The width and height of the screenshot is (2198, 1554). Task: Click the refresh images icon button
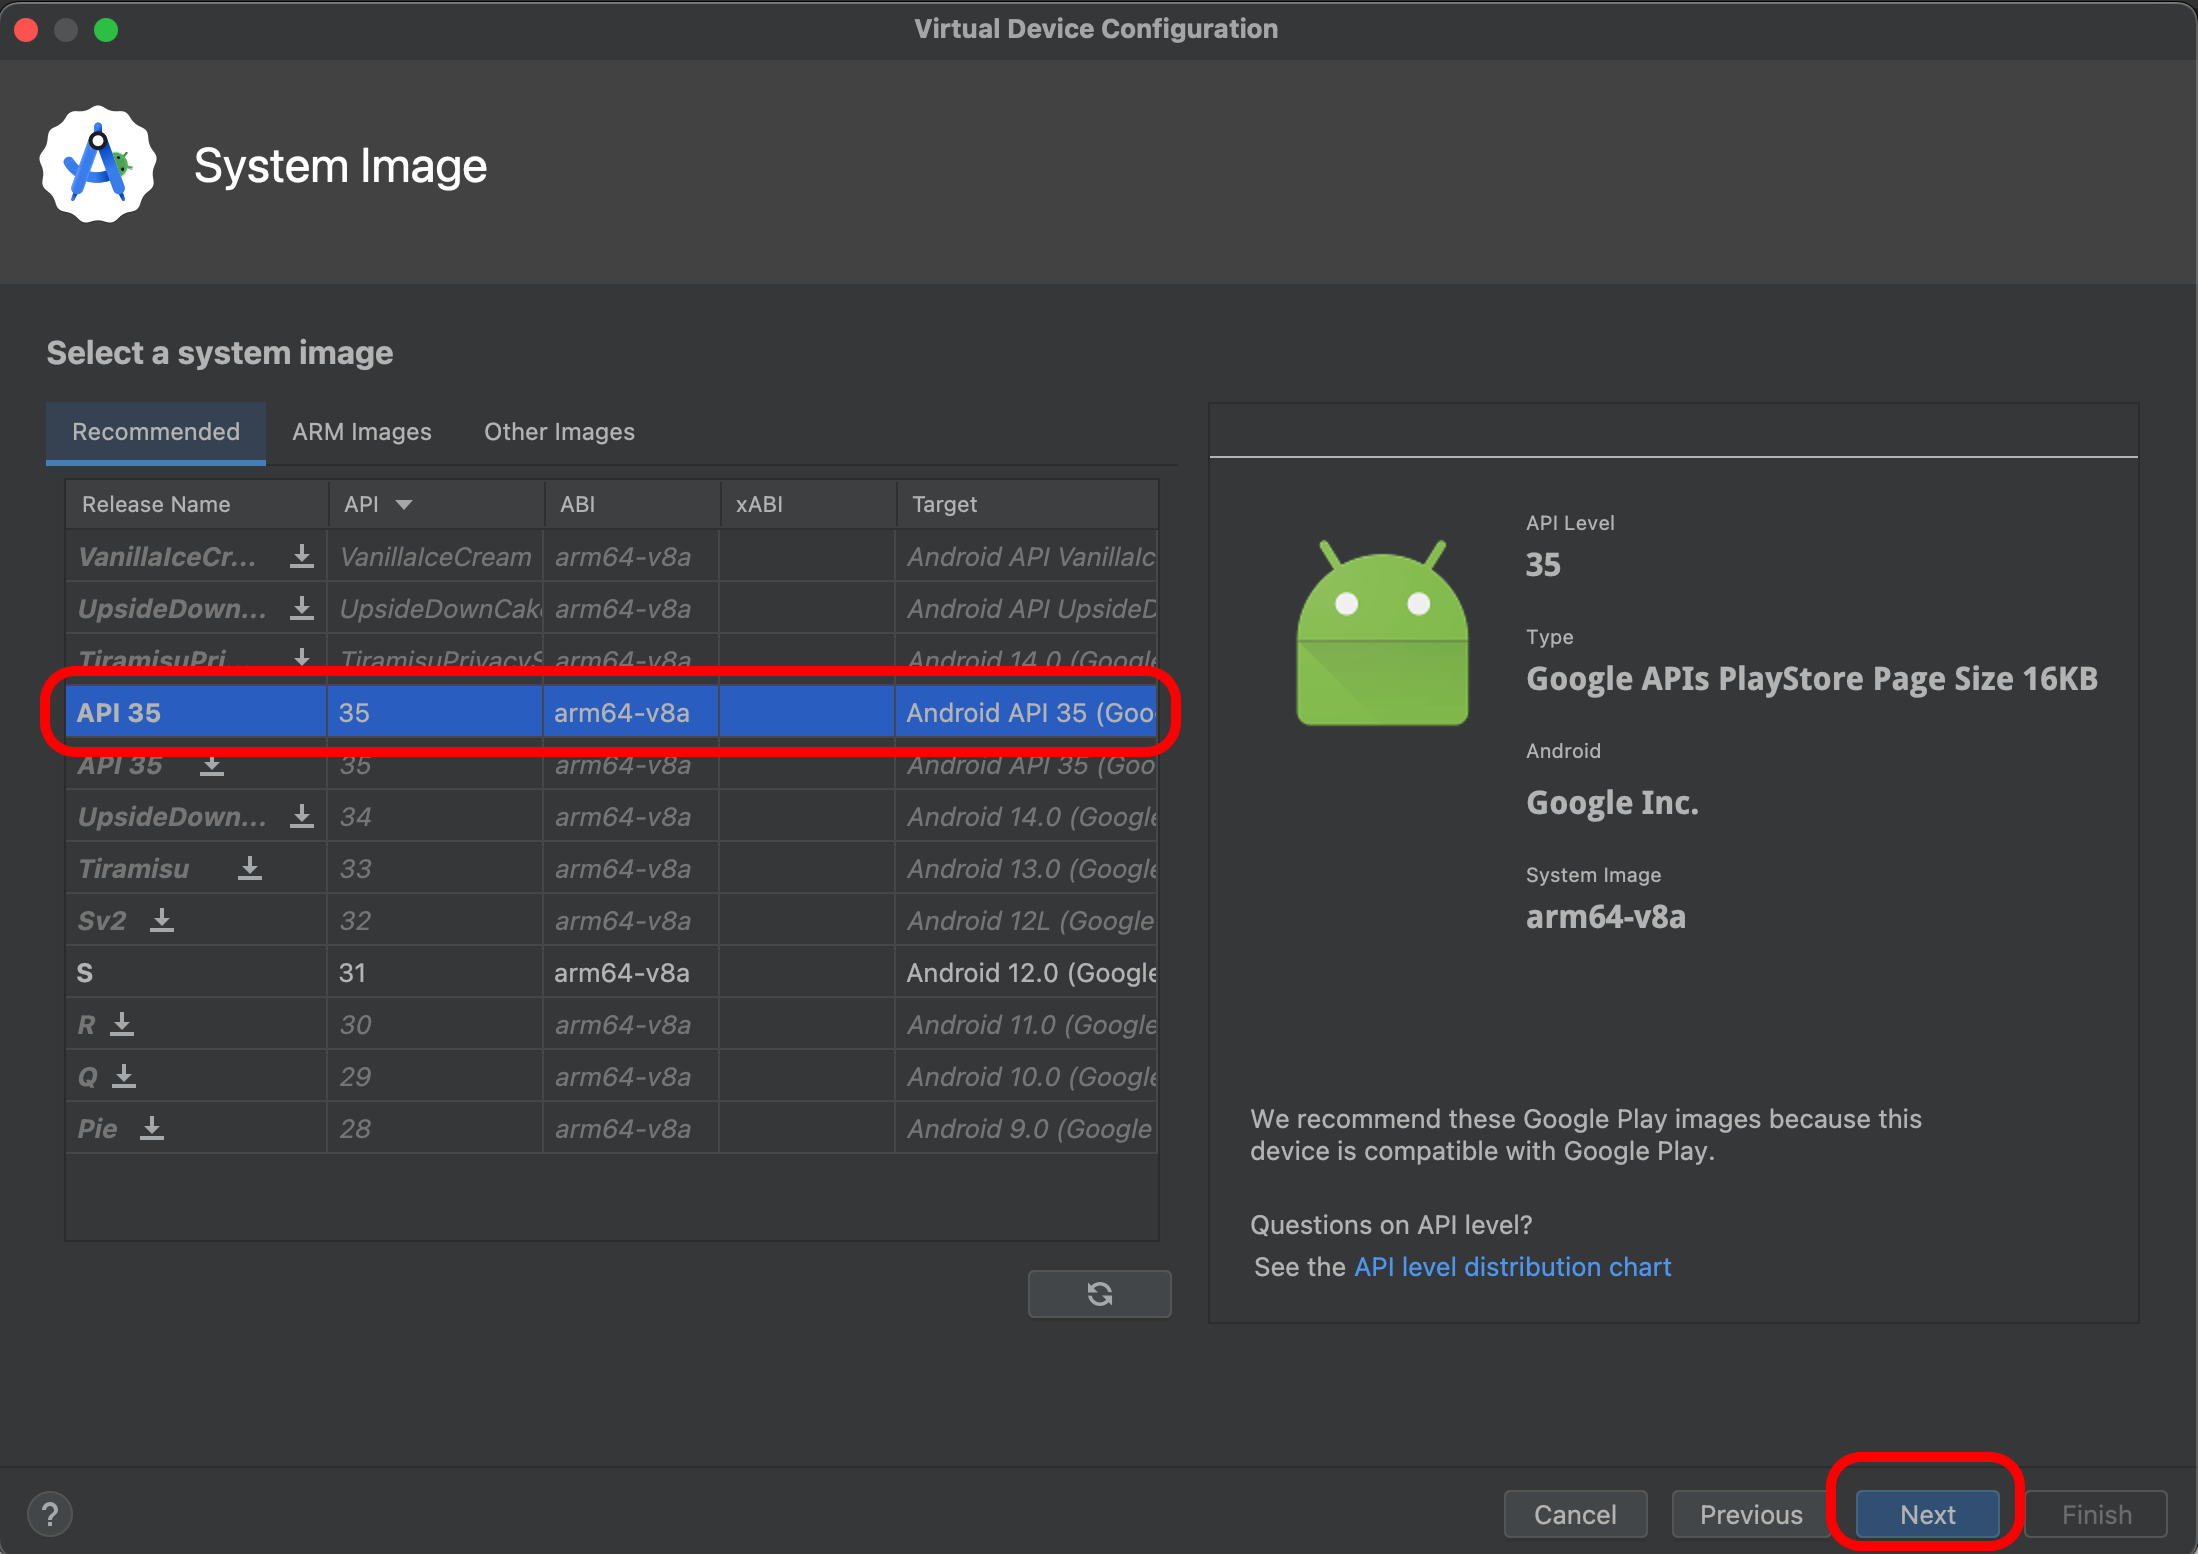click(1099, 1294)
